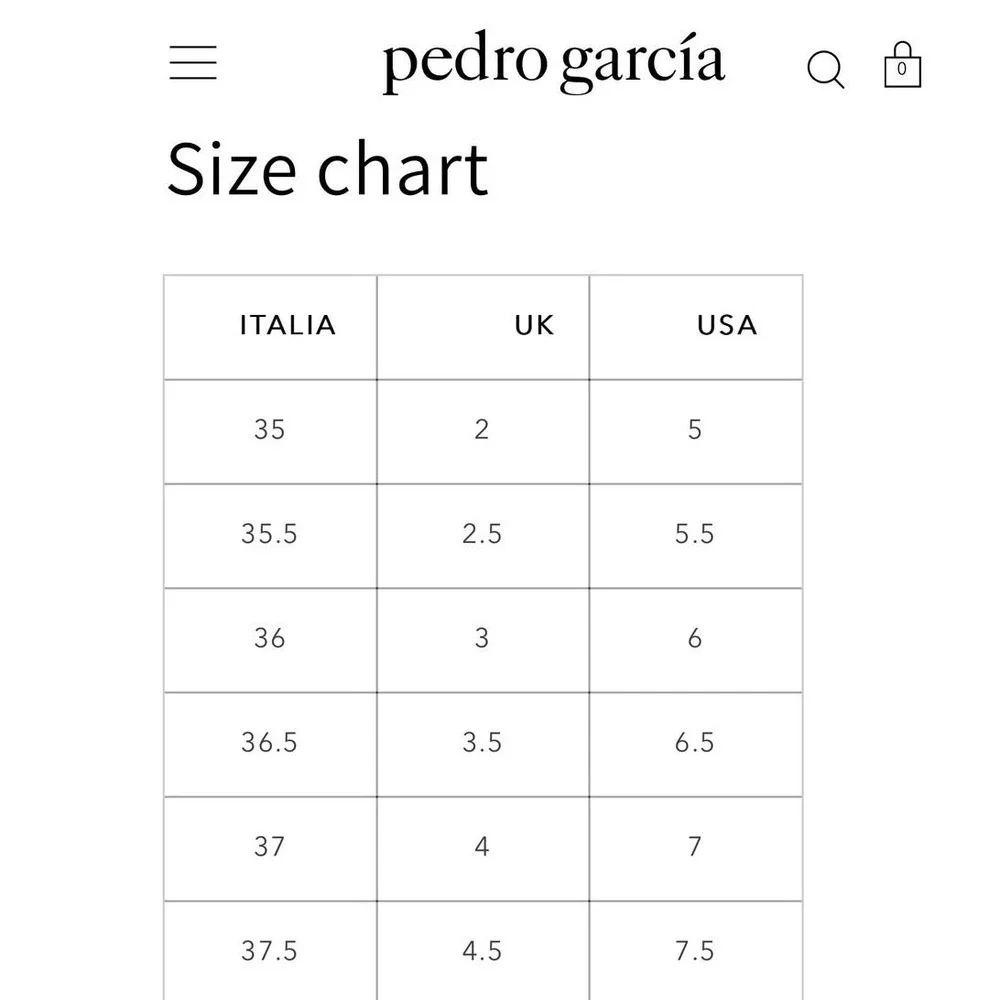Click Italia size 37.5 cell
This screenshot has width=1000, height=1000.
270,951
